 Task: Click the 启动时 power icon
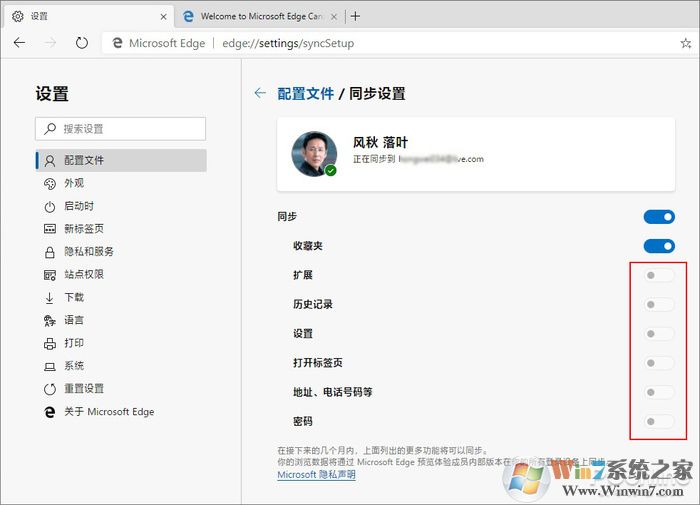(50, 206)
